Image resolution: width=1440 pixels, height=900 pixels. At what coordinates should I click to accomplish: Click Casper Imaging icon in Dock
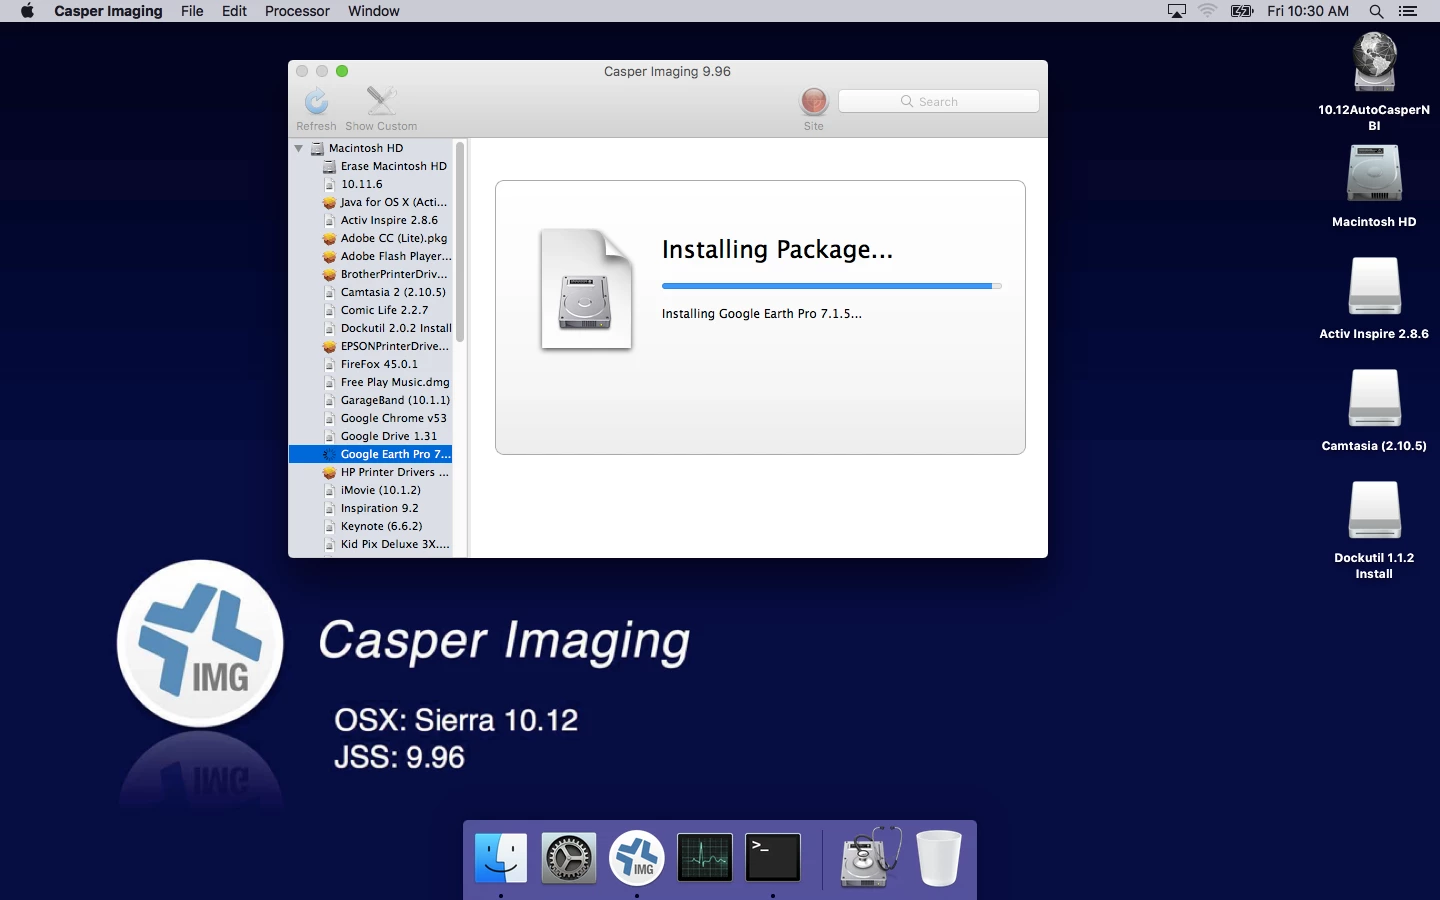637,858
